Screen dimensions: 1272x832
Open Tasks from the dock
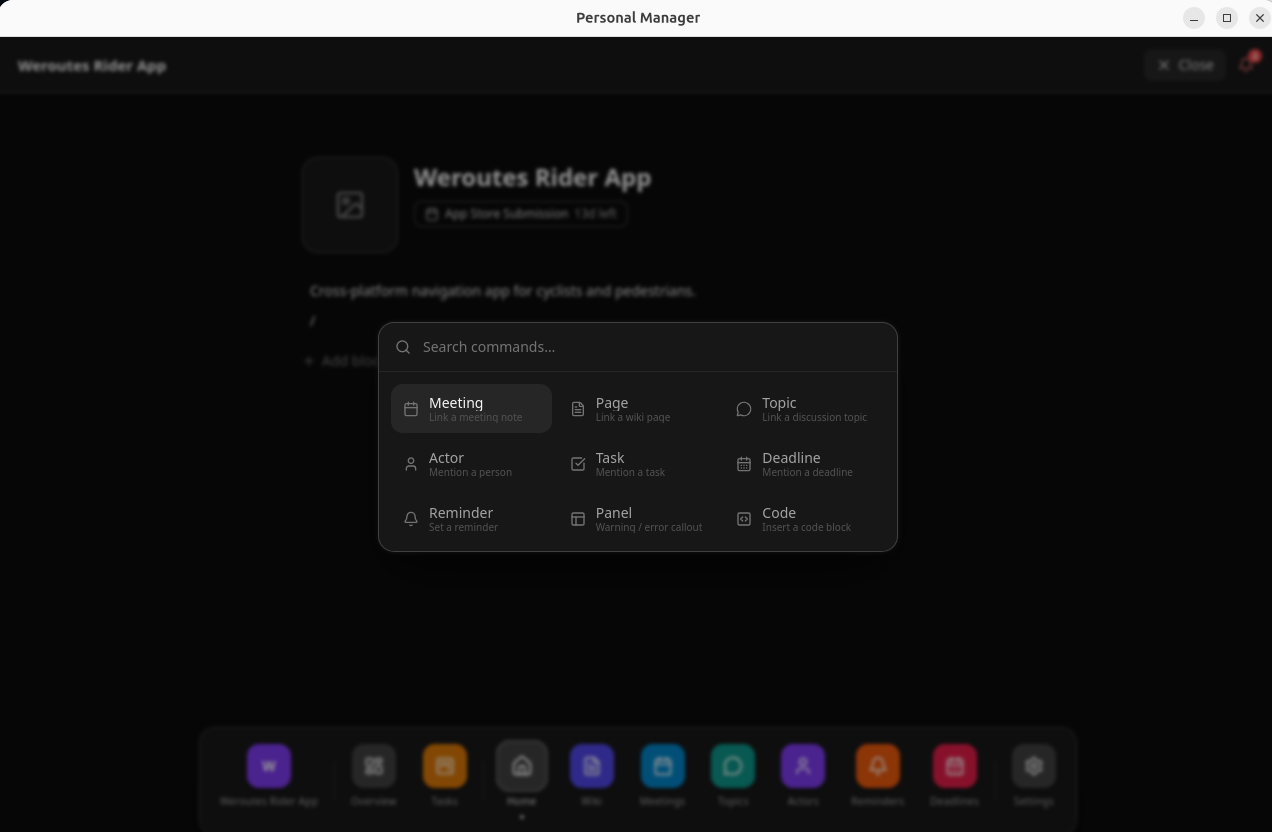[445, 766]
